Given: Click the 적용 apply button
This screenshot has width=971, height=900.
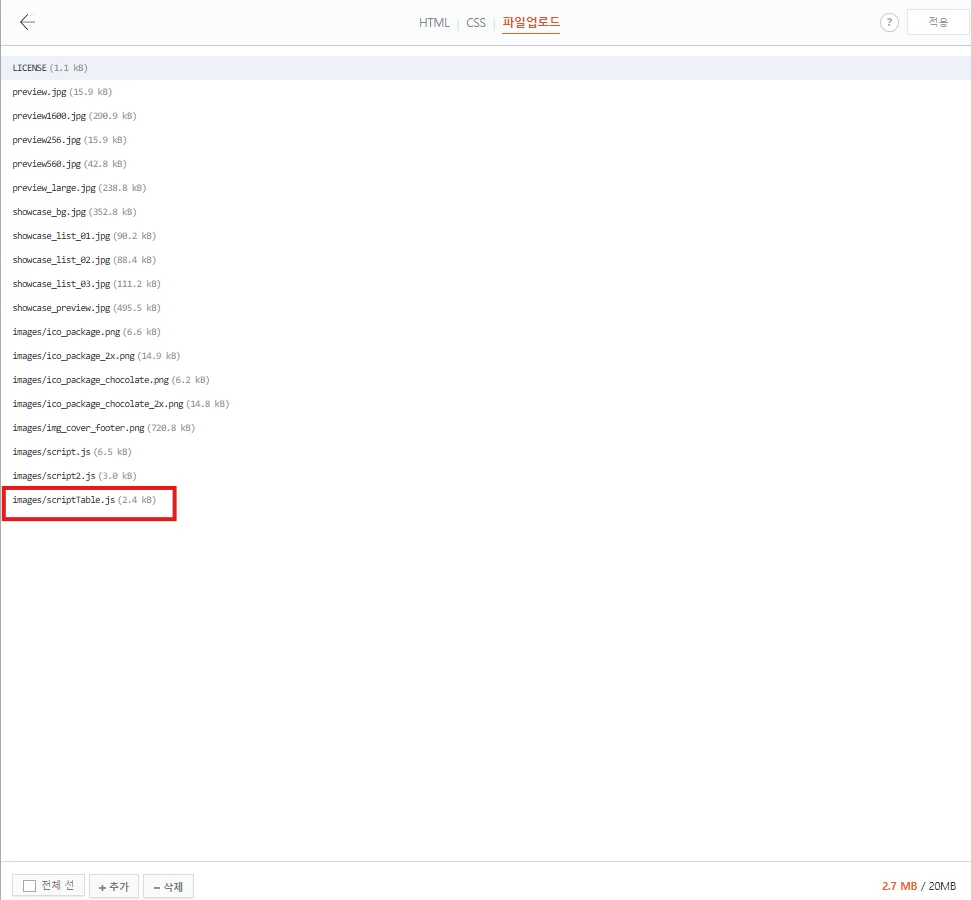Looking at the screenshot, I should 938,22.
